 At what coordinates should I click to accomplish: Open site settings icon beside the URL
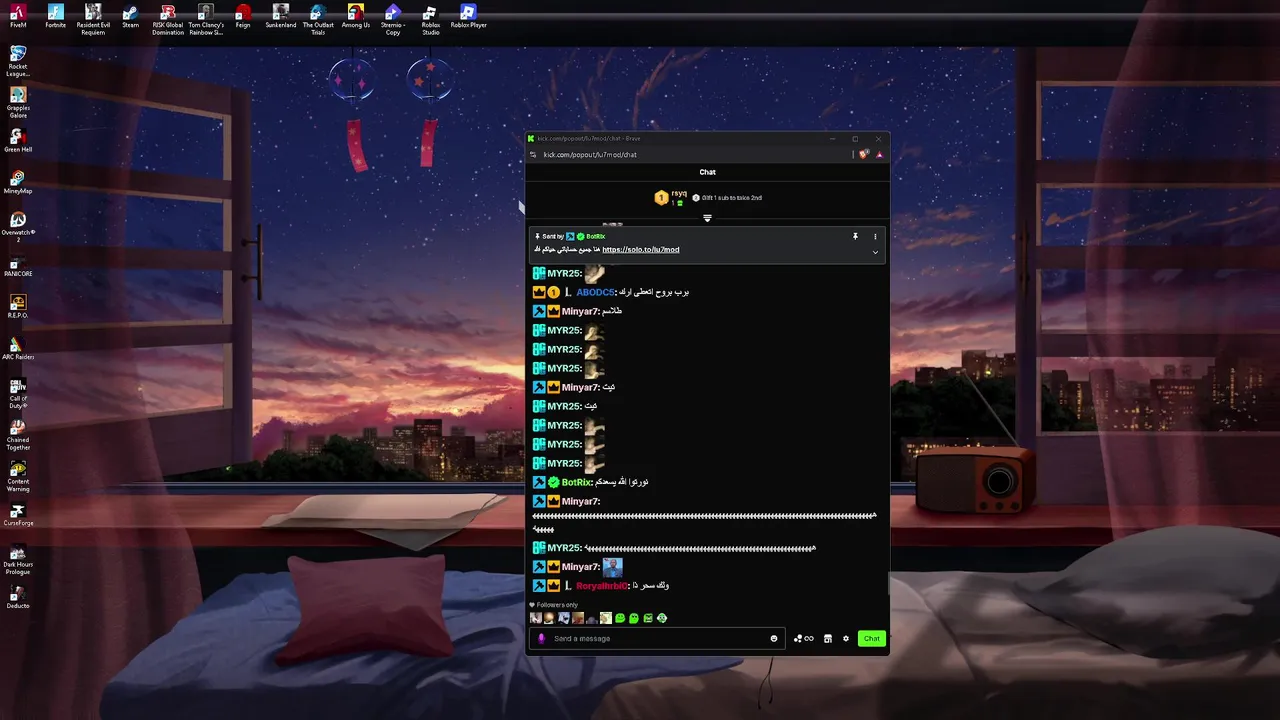coord(534,155)
